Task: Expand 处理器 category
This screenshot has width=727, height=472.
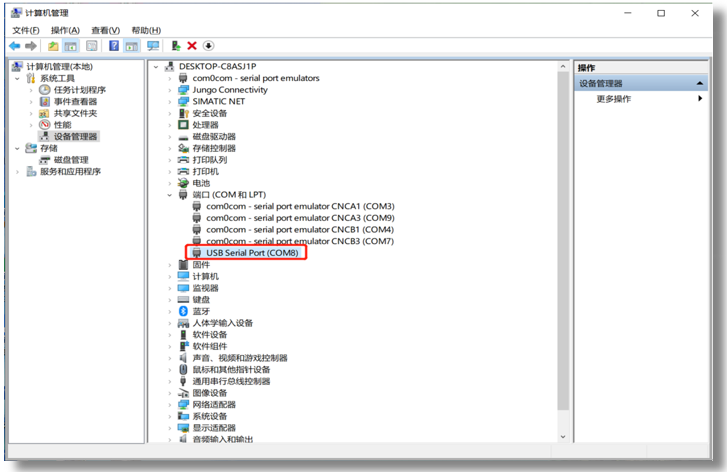Action: pyautogui.click(x=170, y=125)
